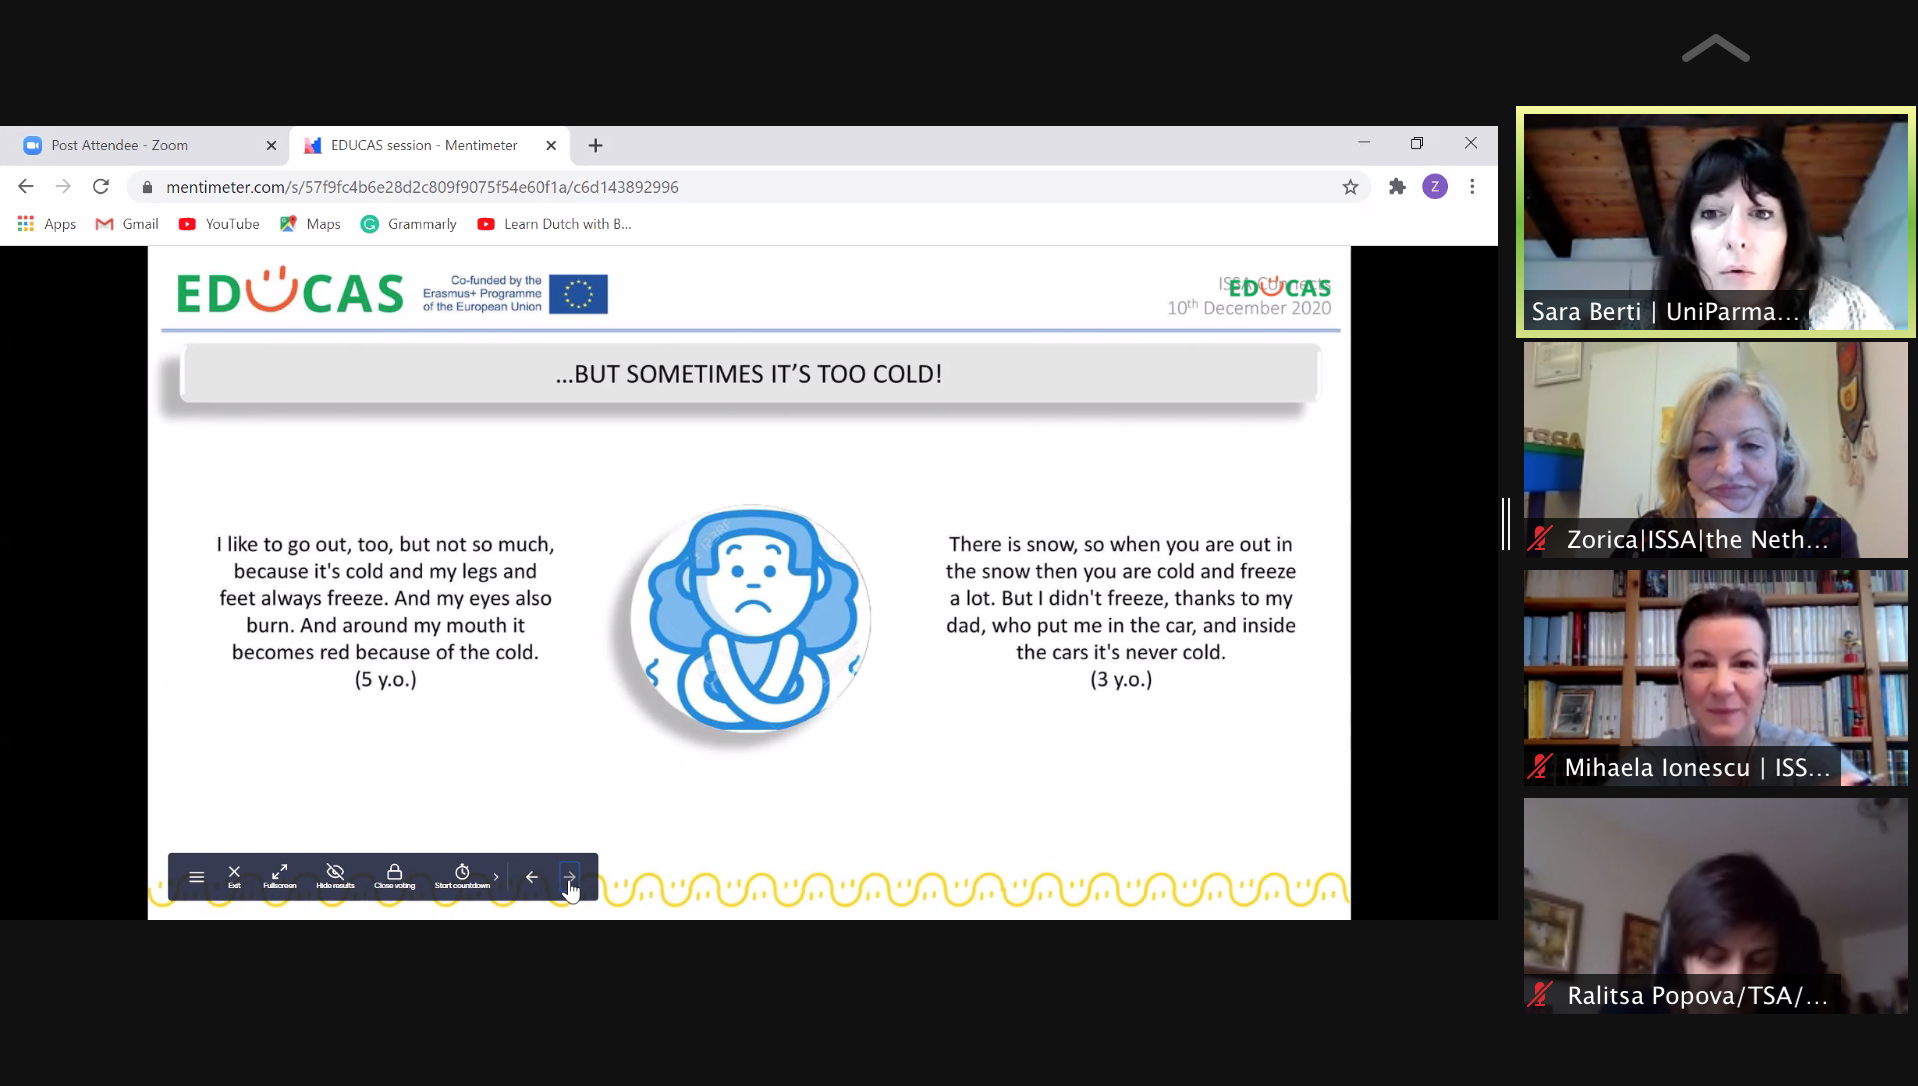Screen dimensions: 1918x1086
Task: Expand more presentation toolbar options chevron
Action: coord(496,877)
